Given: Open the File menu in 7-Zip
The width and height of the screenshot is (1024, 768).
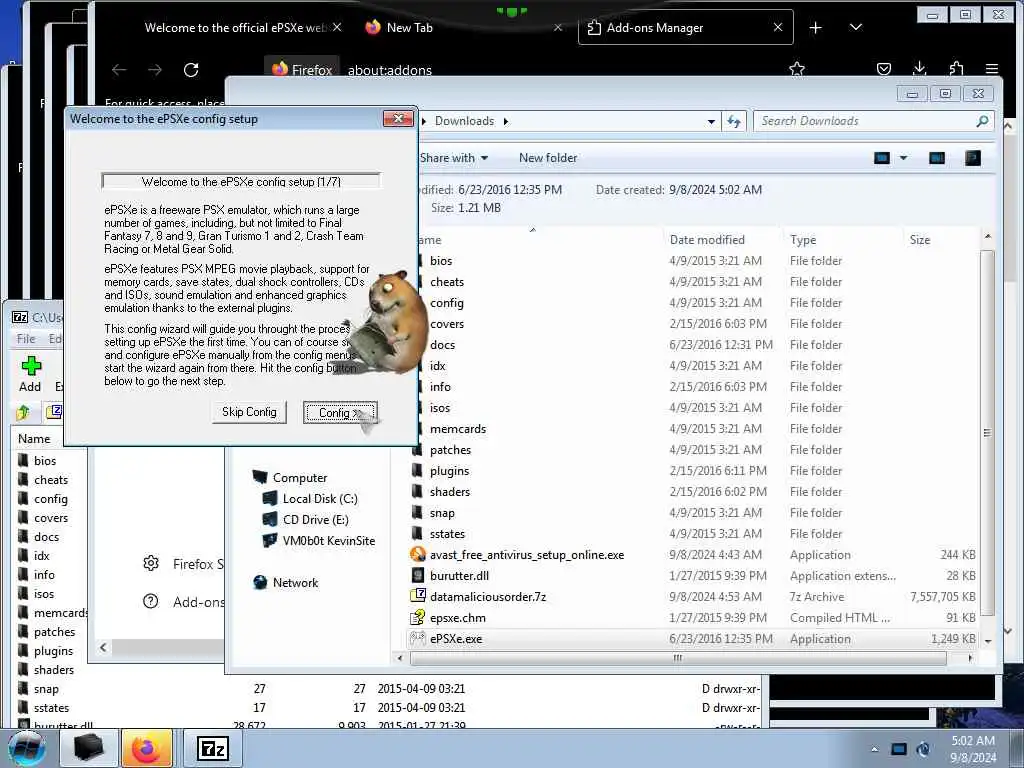Looking at the screenshot, I should point(25,338).
